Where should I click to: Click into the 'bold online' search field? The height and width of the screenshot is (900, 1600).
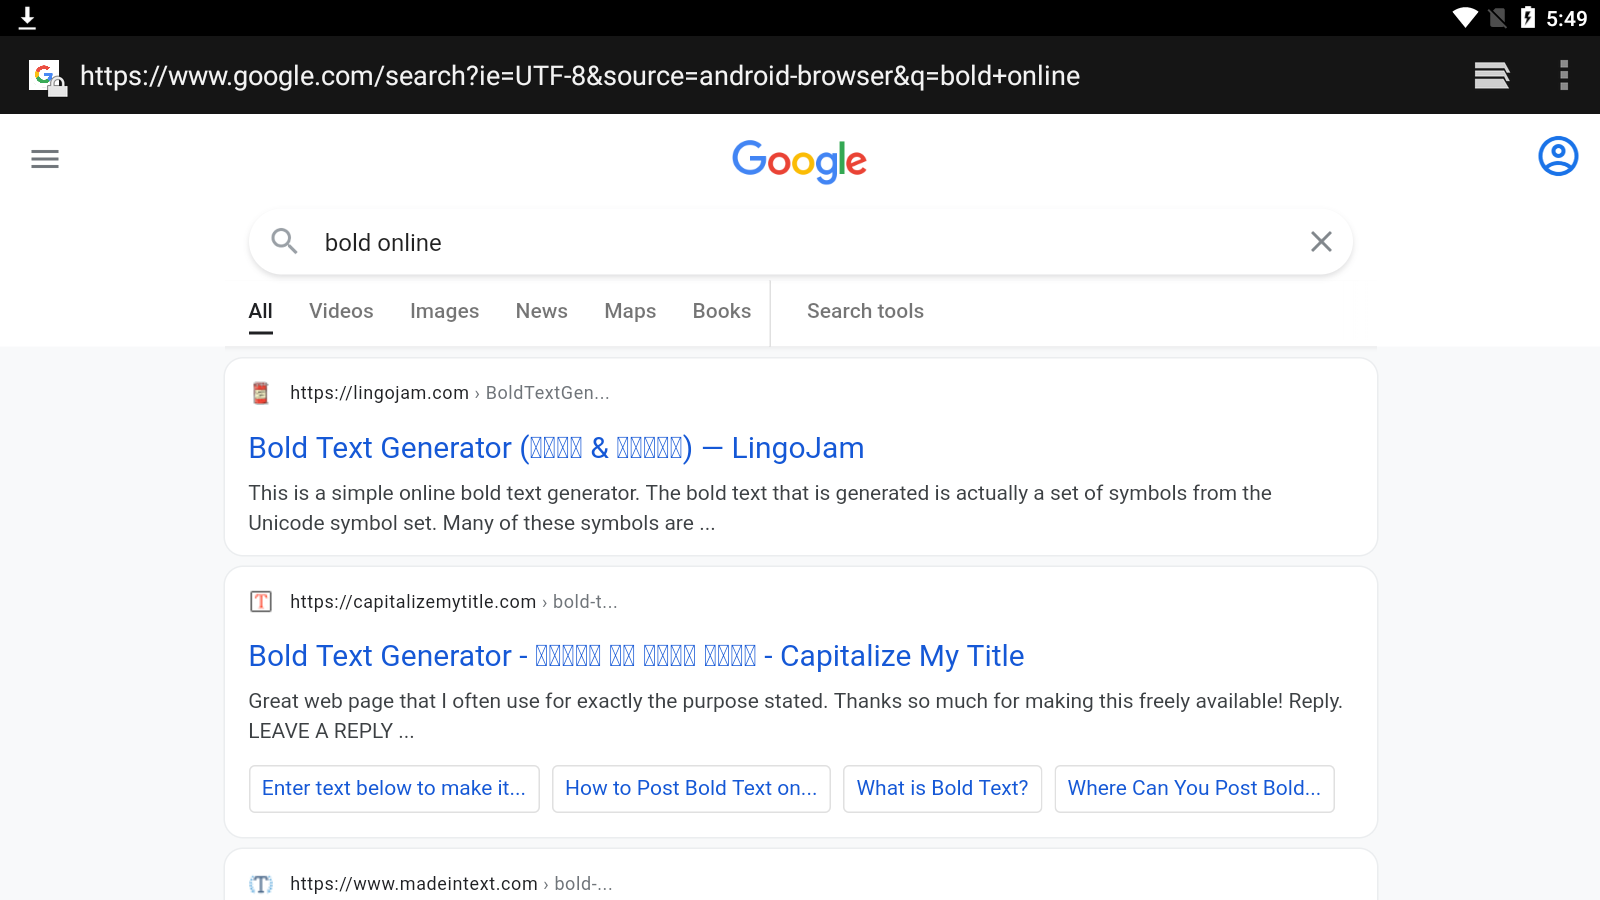point(800,242)
